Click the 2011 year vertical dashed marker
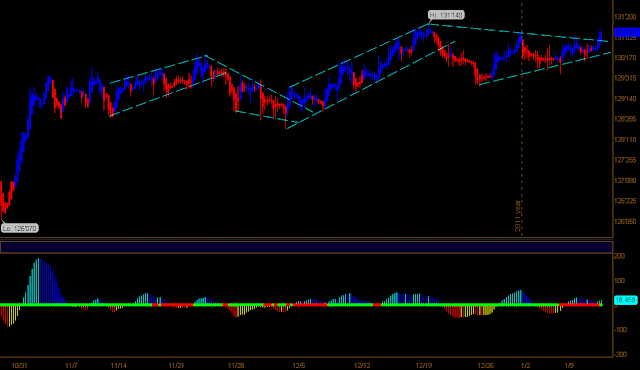640x370 pixels. [x=521, y=118]
